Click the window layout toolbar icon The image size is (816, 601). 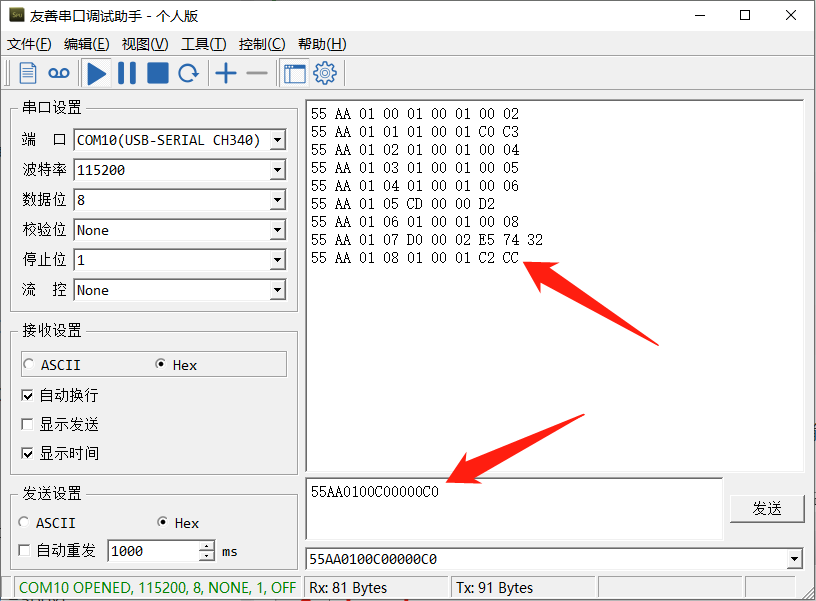[294, 73]
